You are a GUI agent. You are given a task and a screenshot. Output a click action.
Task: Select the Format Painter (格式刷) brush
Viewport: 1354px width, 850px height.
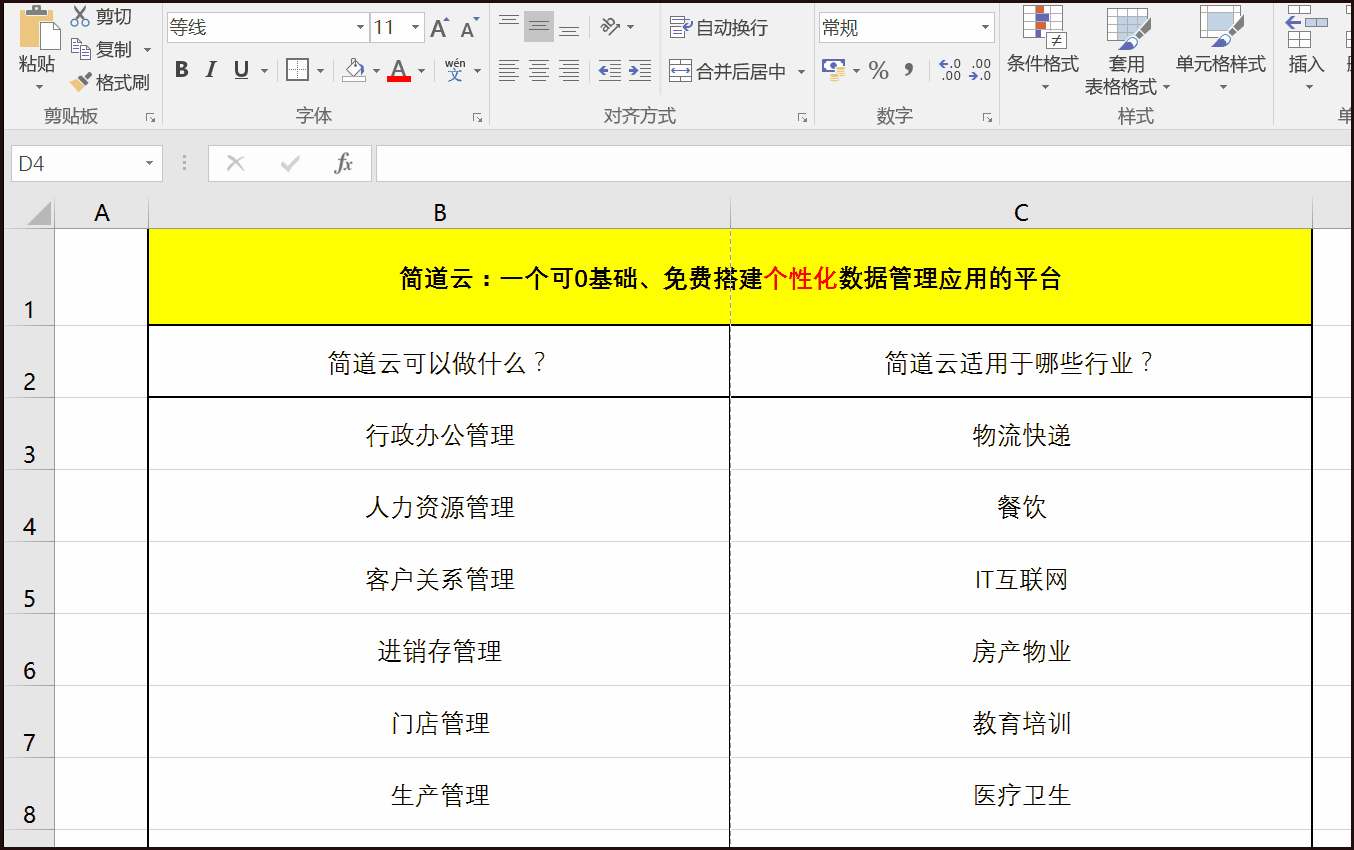[x=80, y=82]
